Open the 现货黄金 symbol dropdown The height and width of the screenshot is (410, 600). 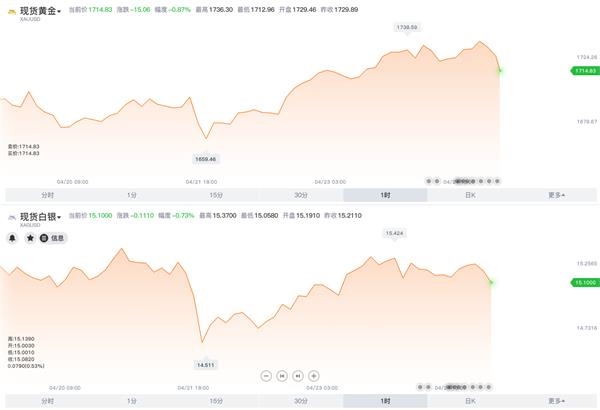pos(40,11)
